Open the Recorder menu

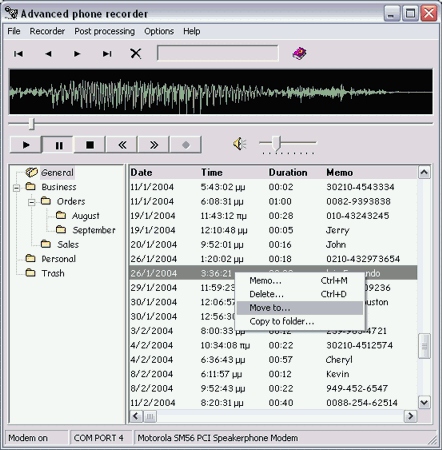47,31
